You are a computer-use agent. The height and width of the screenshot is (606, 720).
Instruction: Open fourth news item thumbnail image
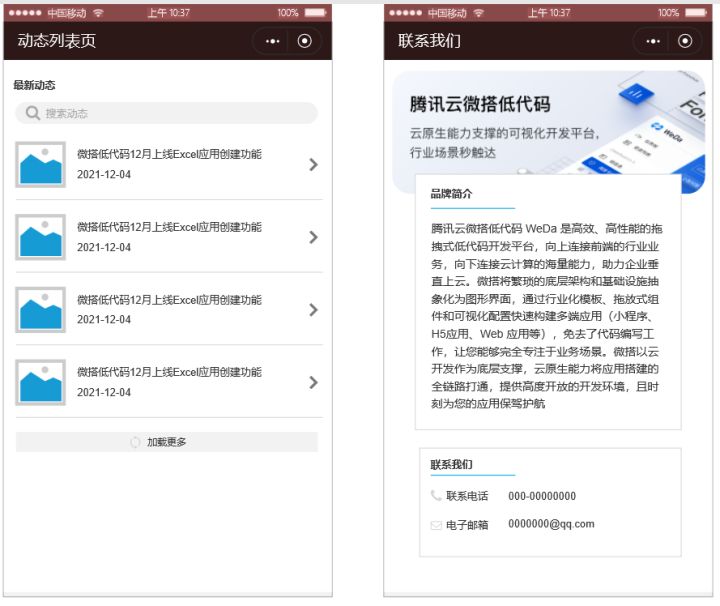click(x=40, y=382)
